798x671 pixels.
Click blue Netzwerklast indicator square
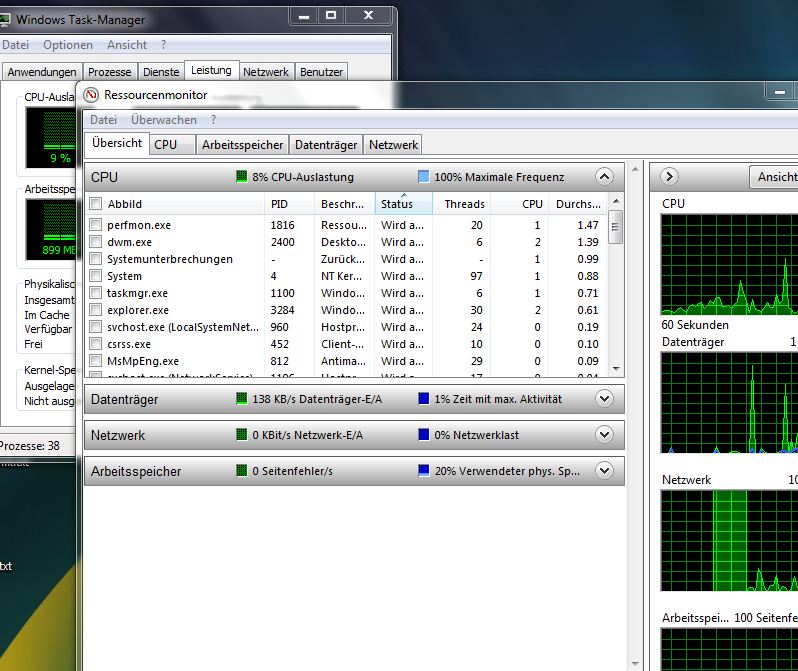point(423,435)
